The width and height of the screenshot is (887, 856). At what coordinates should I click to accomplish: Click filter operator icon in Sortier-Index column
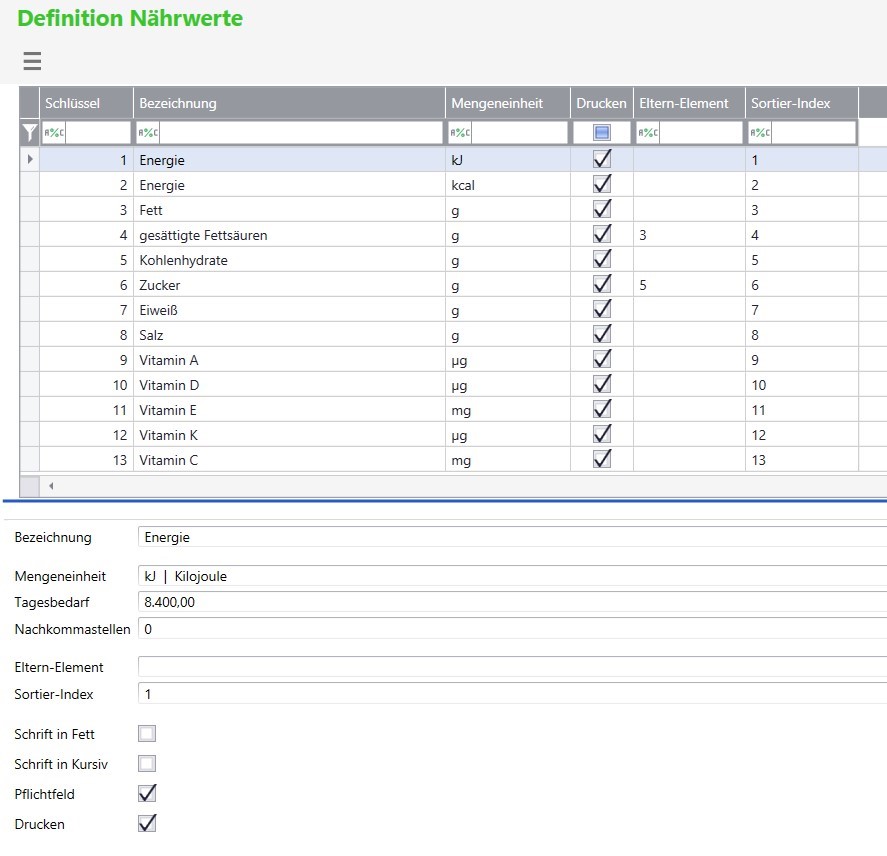[760, 133]
